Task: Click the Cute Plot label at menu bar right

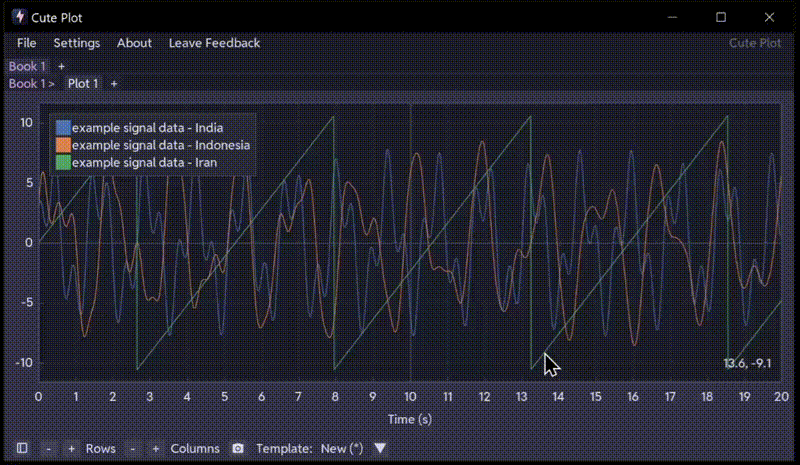Action: [x=755, y=43]
